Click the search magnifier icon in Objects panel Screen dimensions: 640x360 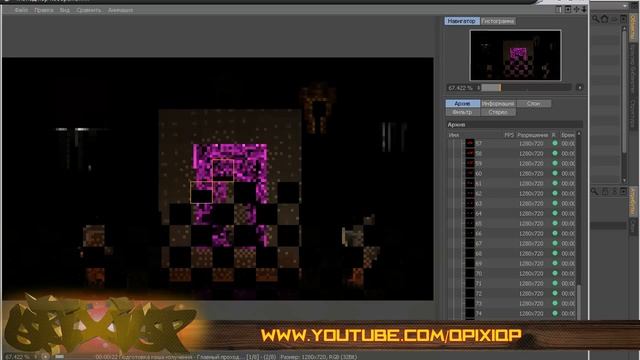coord(596,19)
